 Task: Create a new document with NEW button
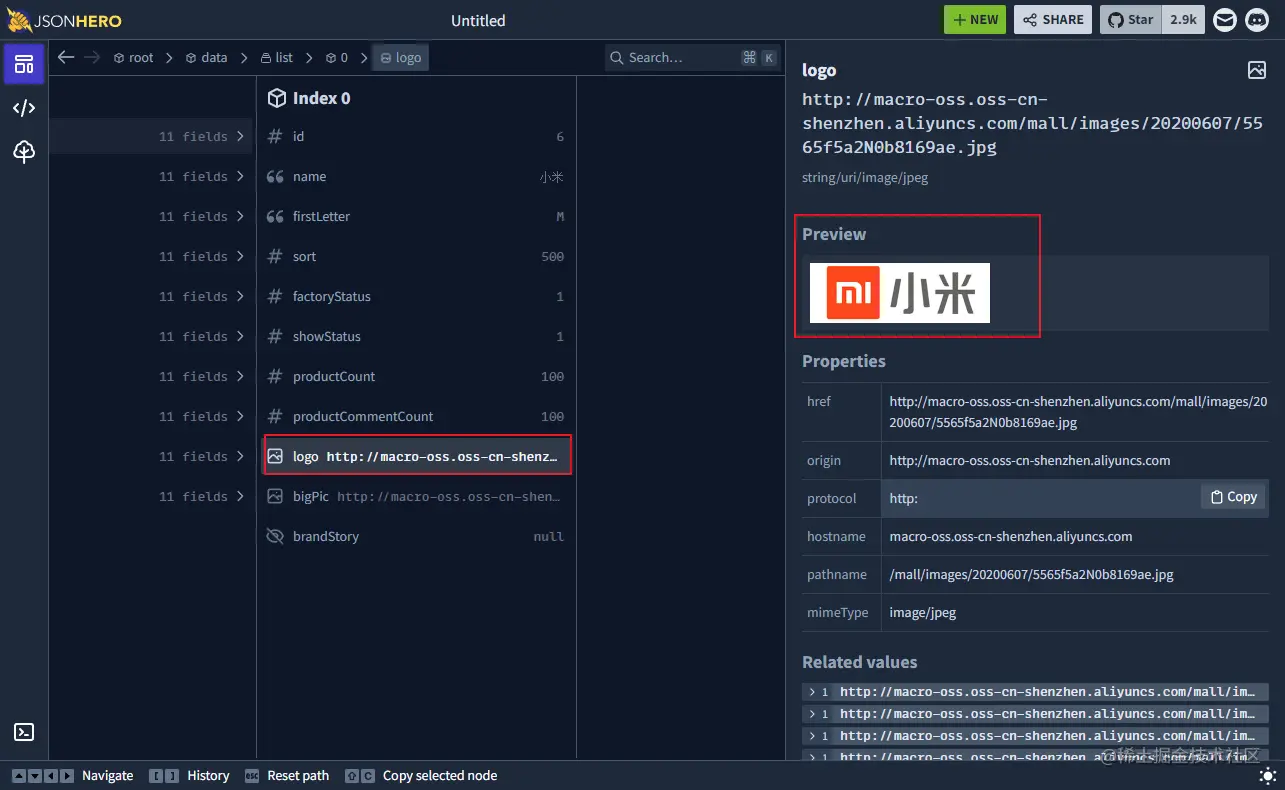pyautogui.click(x=975, y=20)
